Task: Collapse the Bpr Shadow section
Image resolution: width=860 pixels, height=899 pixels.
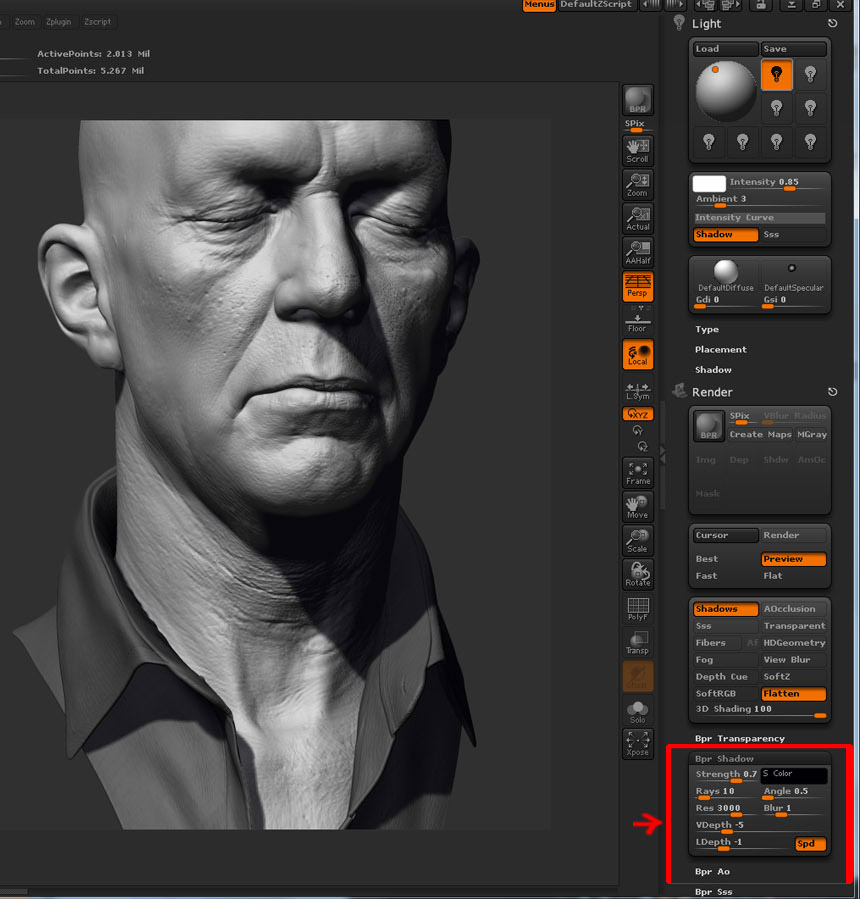Action: 724,759
